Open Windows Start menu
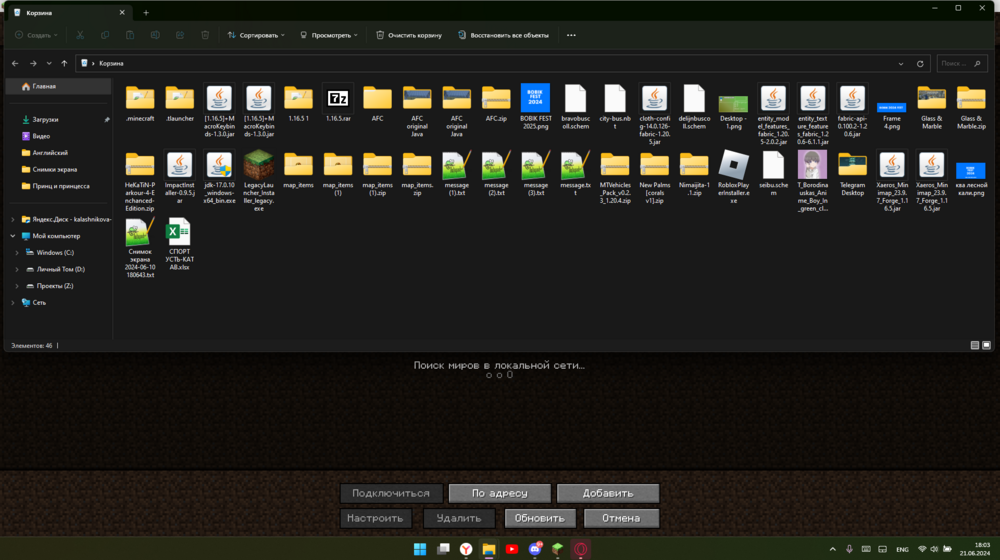1000x560 pixels. (x=420, y=549)
